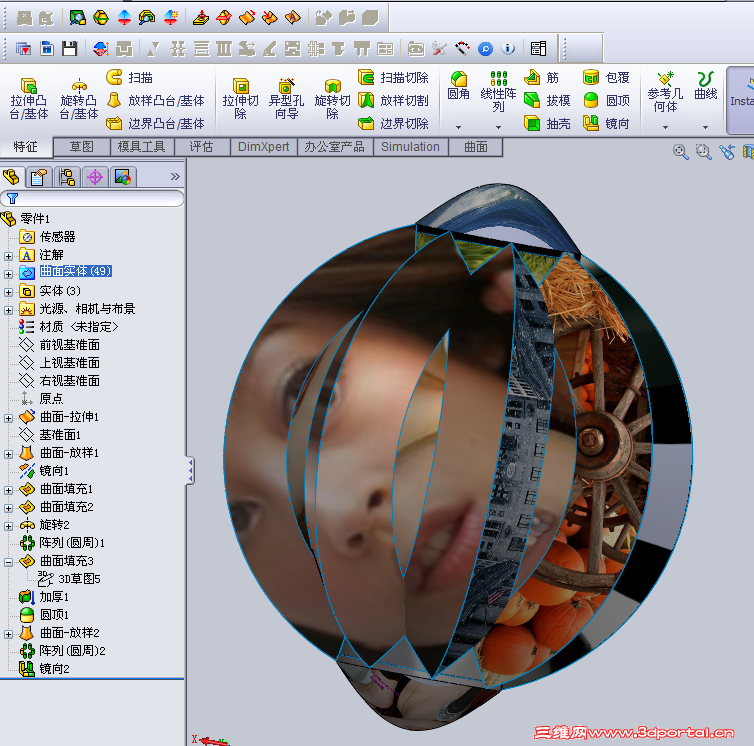Click the Draft (拔模) tool
The width and height of the screenshot is (754, 746).
click(x=547, y=101)
